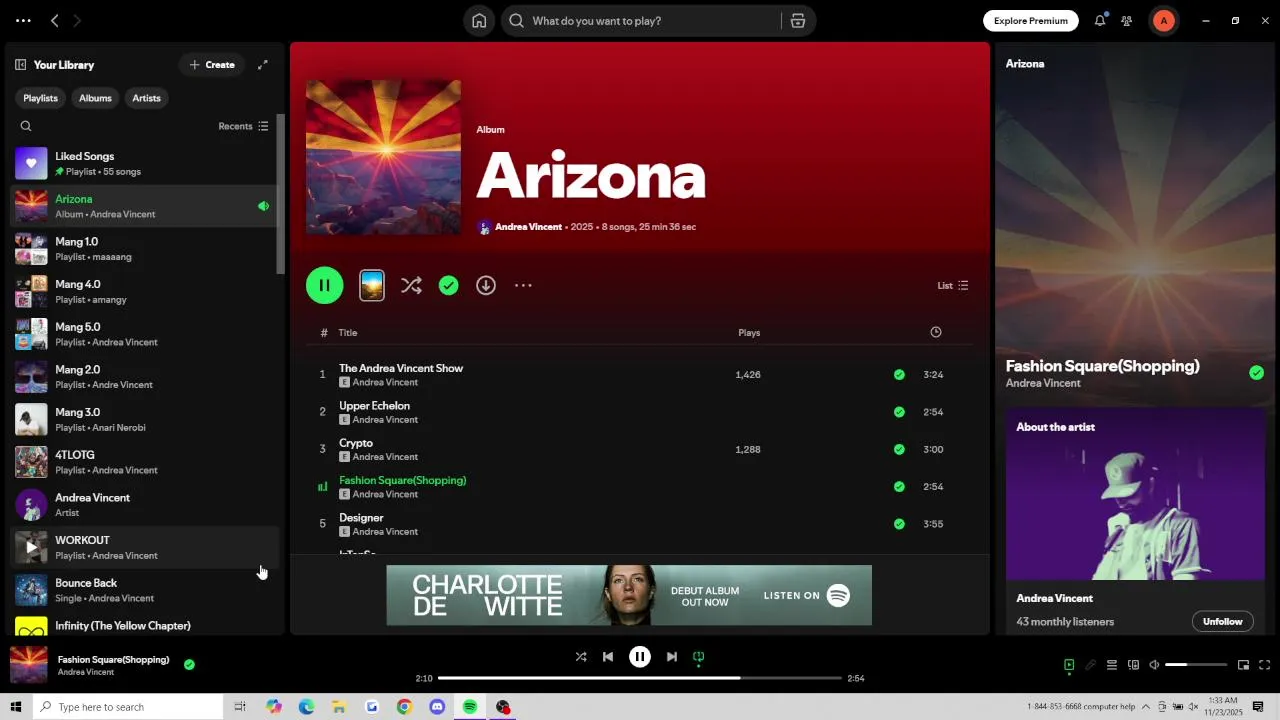
Task: Filter the library by Artists
Action: click(147, 98)
